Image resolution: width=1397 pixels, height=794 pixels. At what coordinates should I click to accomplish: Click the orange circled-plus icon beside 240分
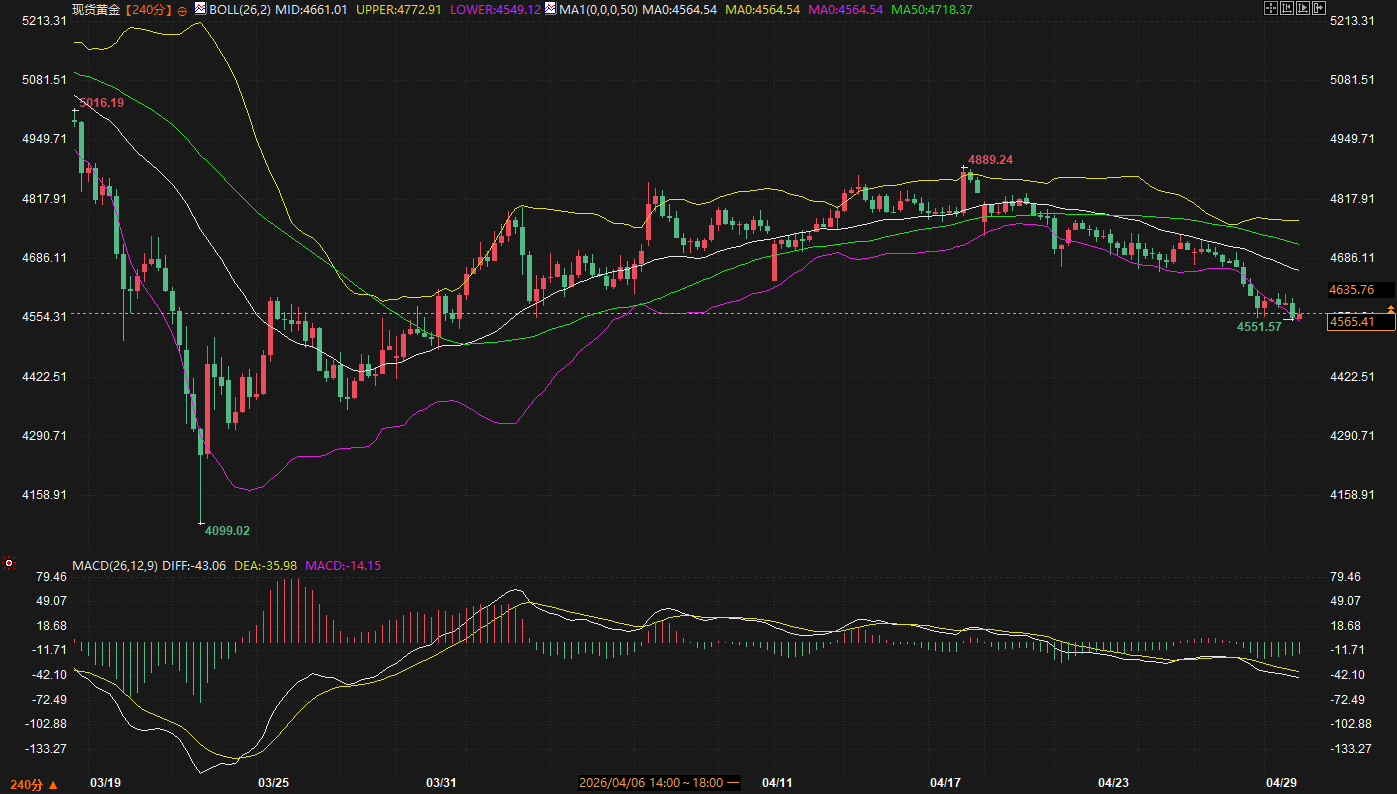point(182,10)
